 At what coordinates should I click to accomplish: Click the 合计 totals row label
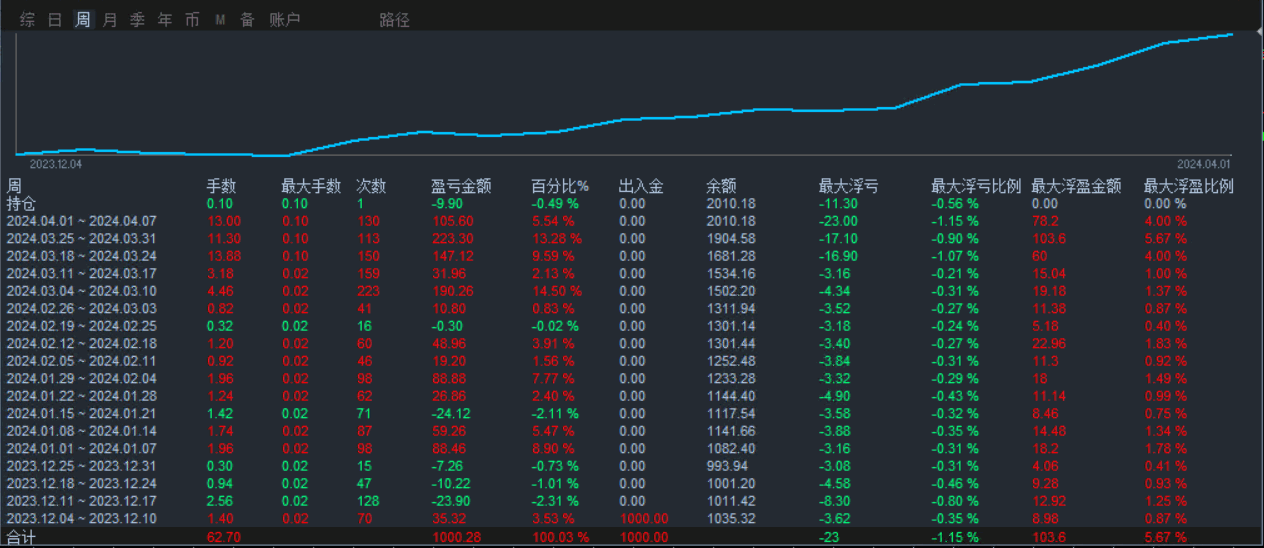[x=21, y=537]
